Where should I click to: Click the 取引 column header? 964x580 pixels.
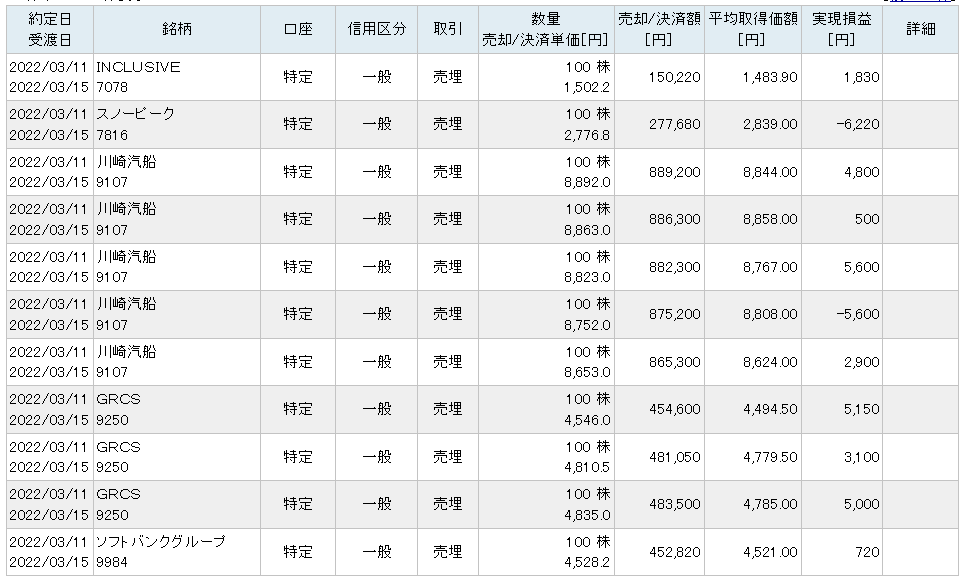point(448,30)
